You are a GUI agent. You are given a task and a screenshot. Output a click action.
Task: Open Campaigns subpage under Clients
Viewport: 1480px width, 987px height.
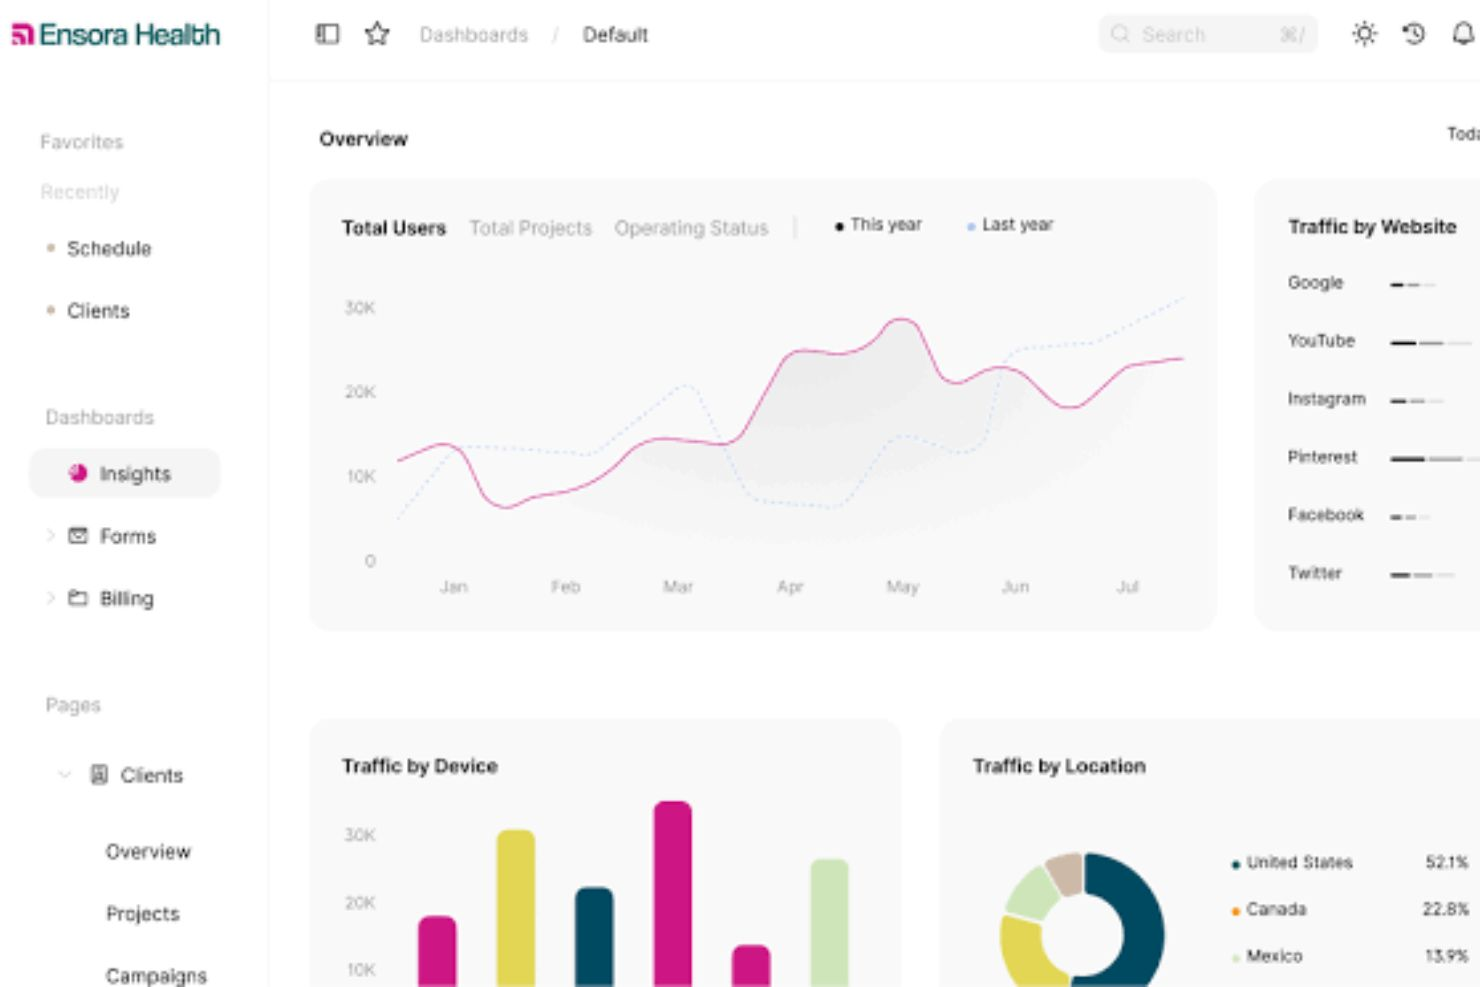point(156,975)
